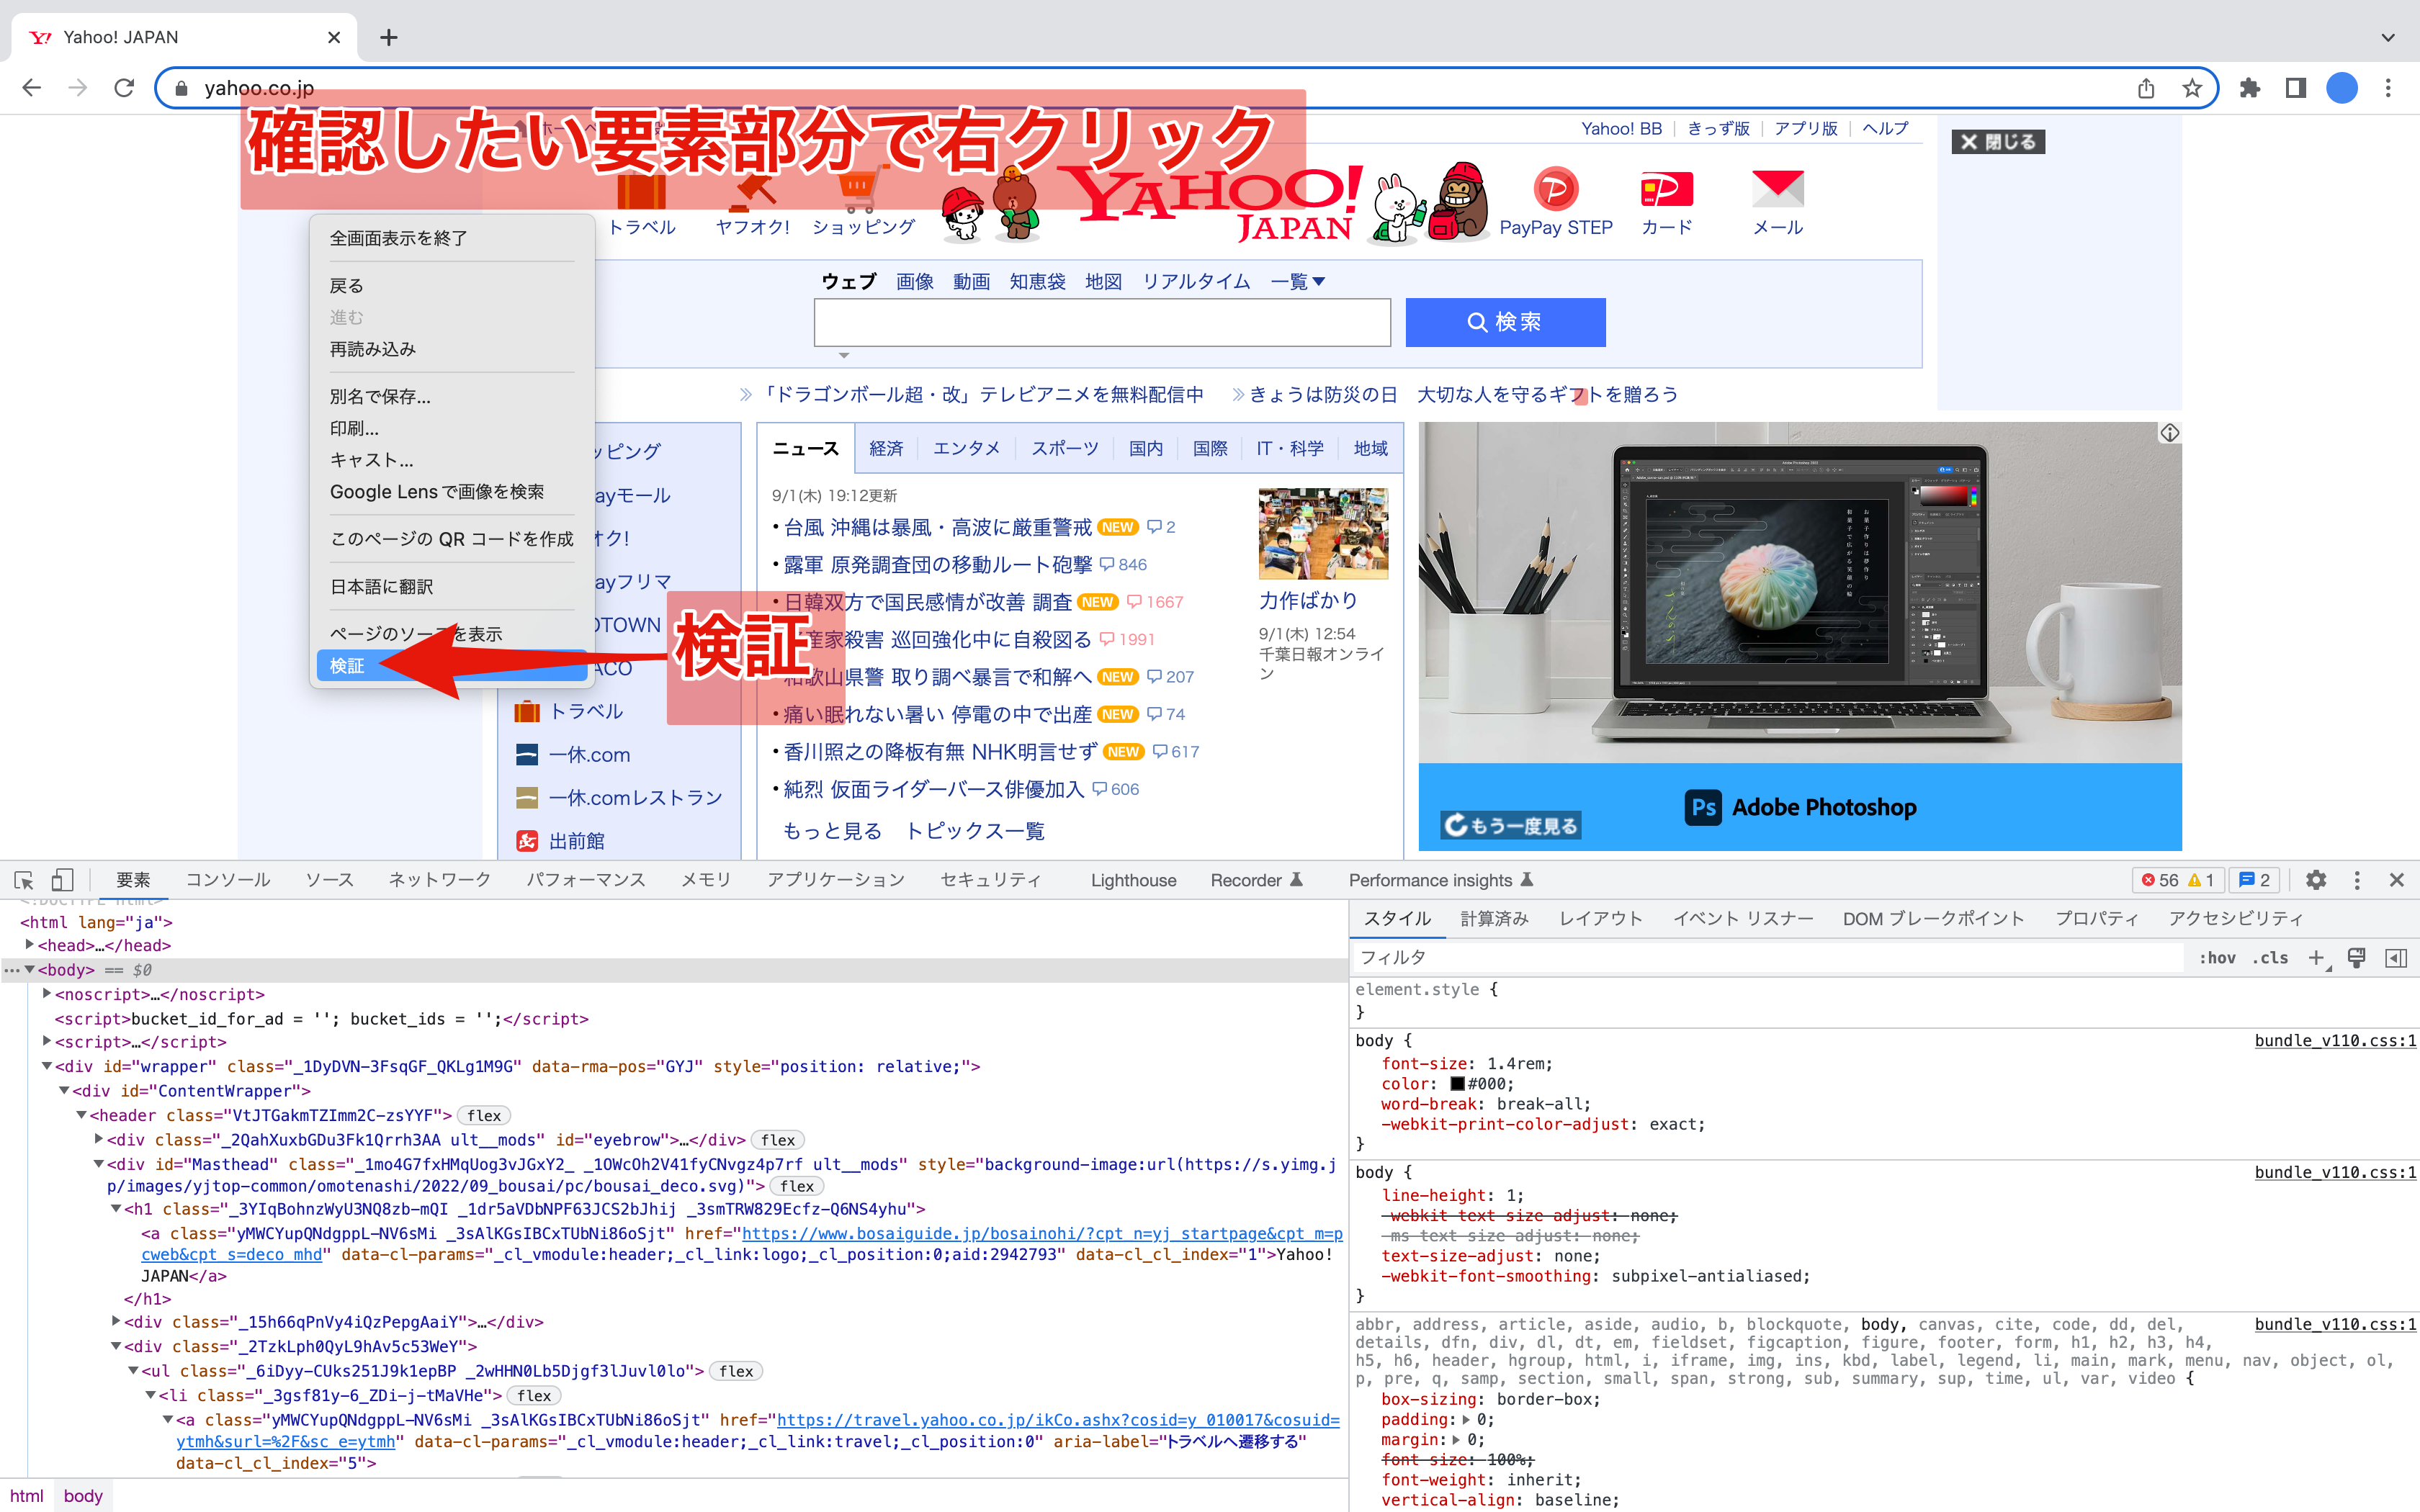2420x1512 pixels.
Task: Open DevTools more options dots
Action: point(2357,880)
